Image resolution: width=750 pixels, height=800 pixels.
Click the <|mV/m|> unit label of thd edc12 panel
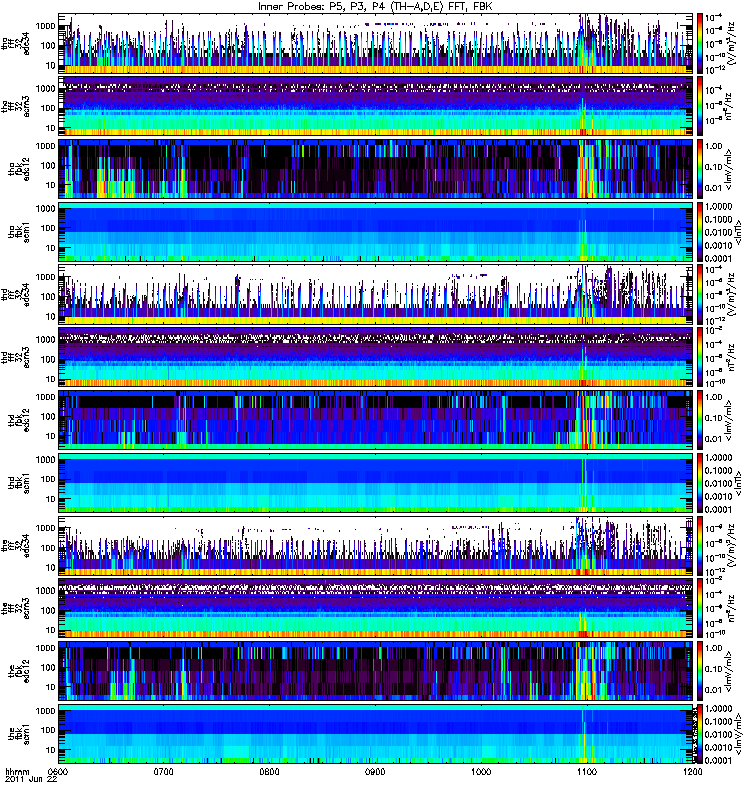pos(728,420)
